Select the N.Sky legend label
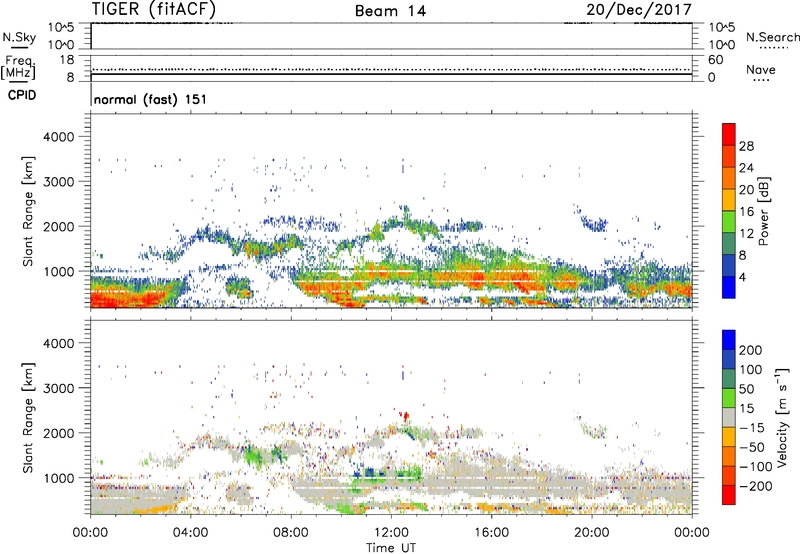The height and width of the screenshot is (554, 800). click(19, 37)
